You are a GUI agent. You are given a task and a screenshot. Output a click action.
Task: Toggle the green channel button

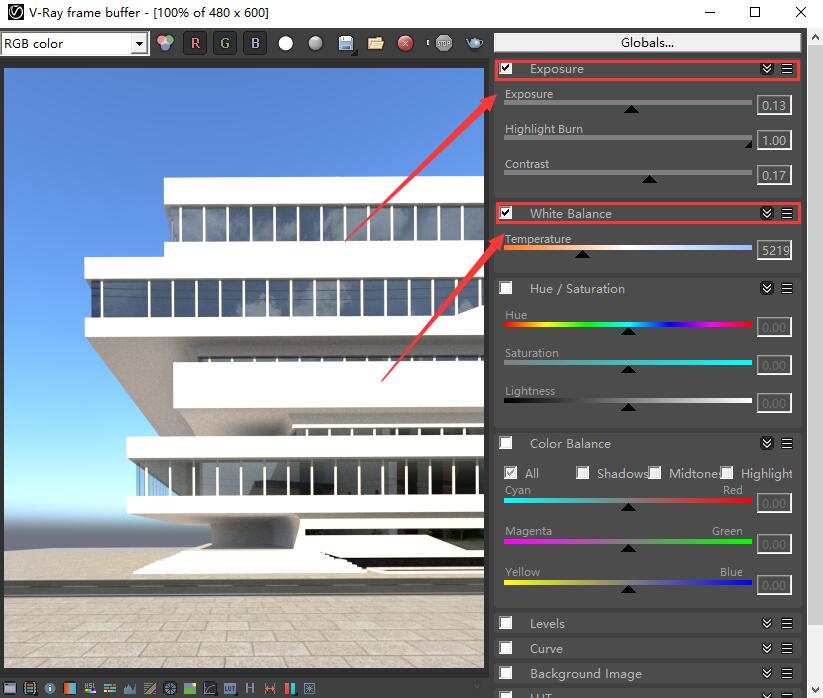point(225,43)
